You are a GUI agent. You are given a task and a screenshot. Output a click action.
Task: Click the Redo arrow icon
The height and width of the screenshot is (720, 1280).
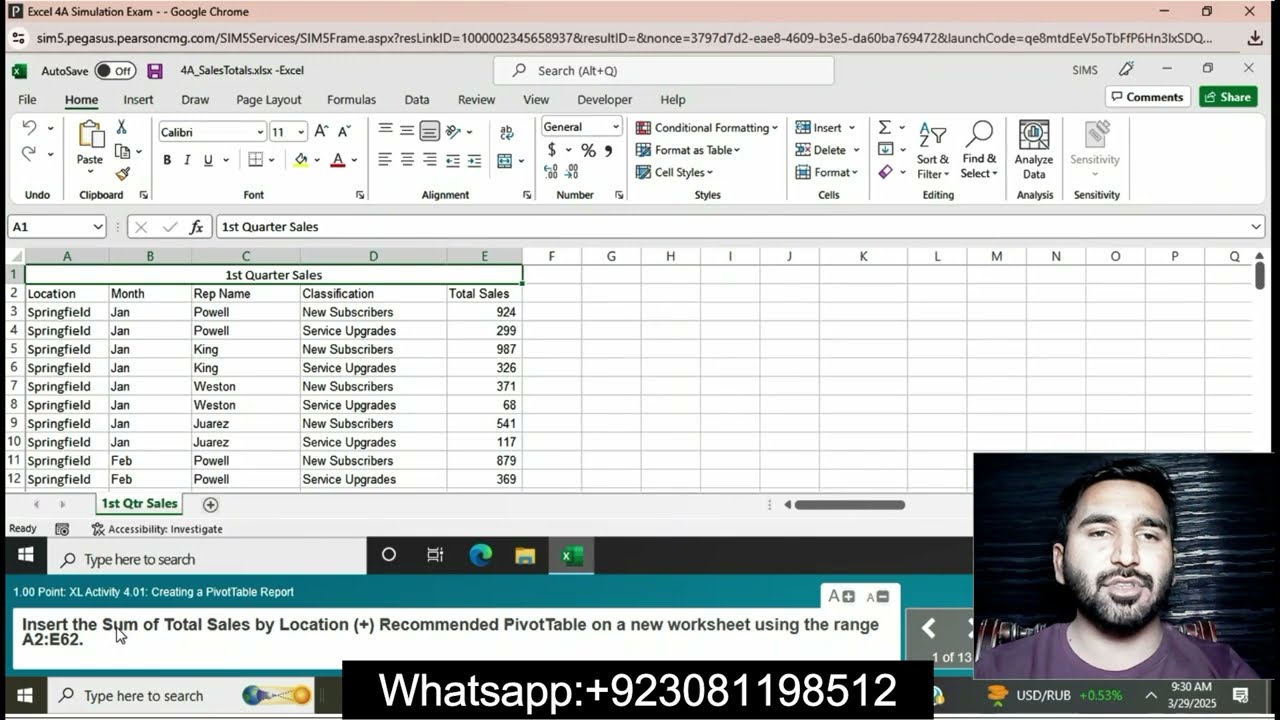coord(29,154)
